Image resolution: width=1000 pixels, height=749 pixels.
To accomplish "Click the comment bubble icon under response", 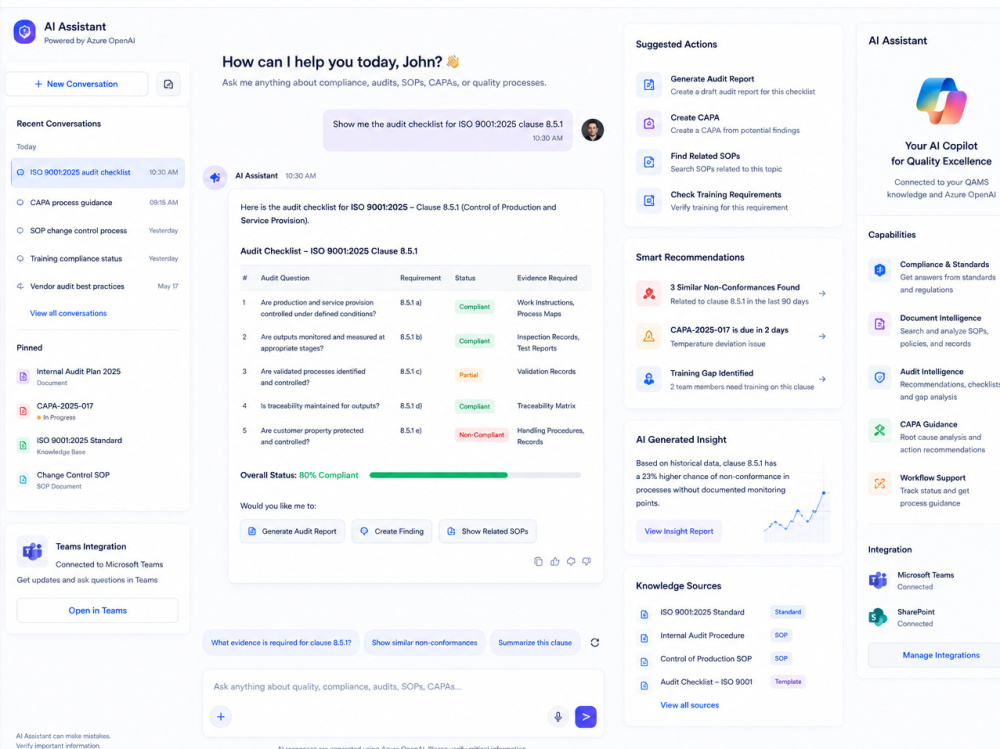I will pyautogui.click(x=571, y=562).
